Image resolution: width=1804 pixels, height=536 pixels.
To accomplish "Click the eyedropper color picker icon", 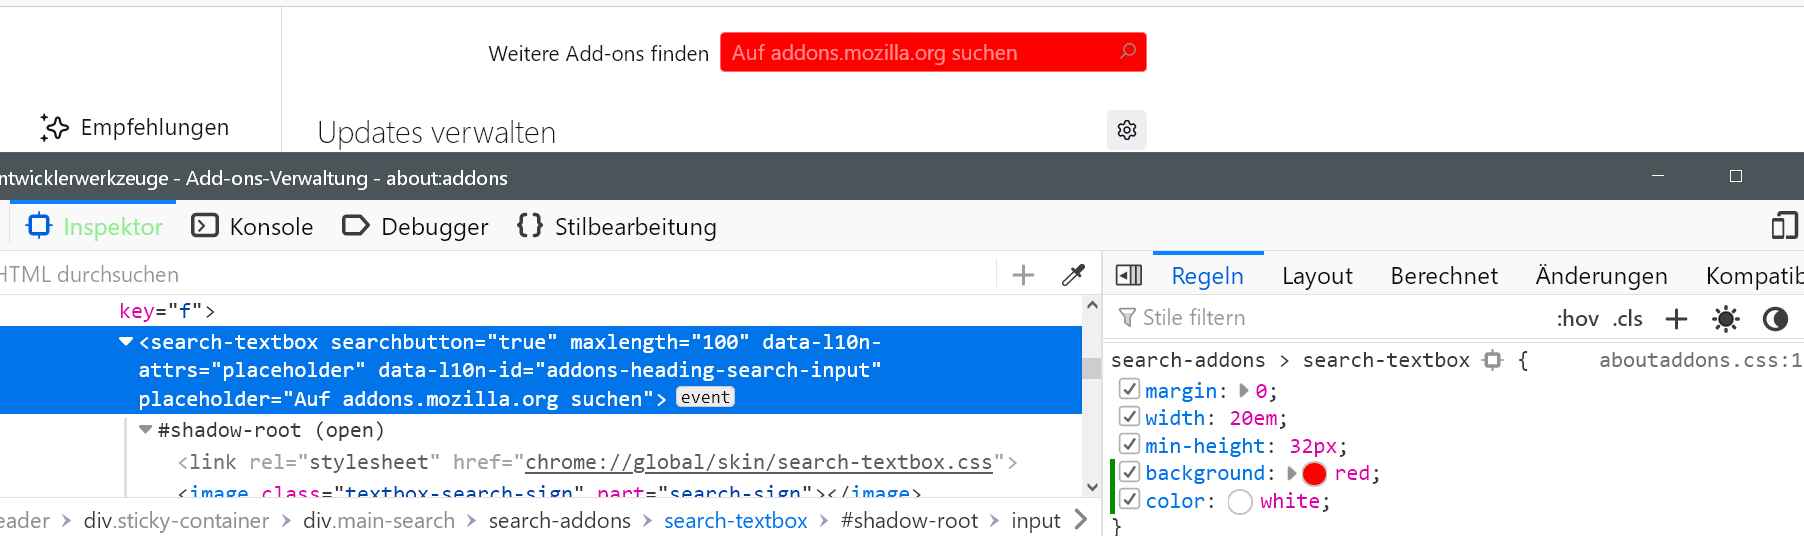I will 1073,275.
